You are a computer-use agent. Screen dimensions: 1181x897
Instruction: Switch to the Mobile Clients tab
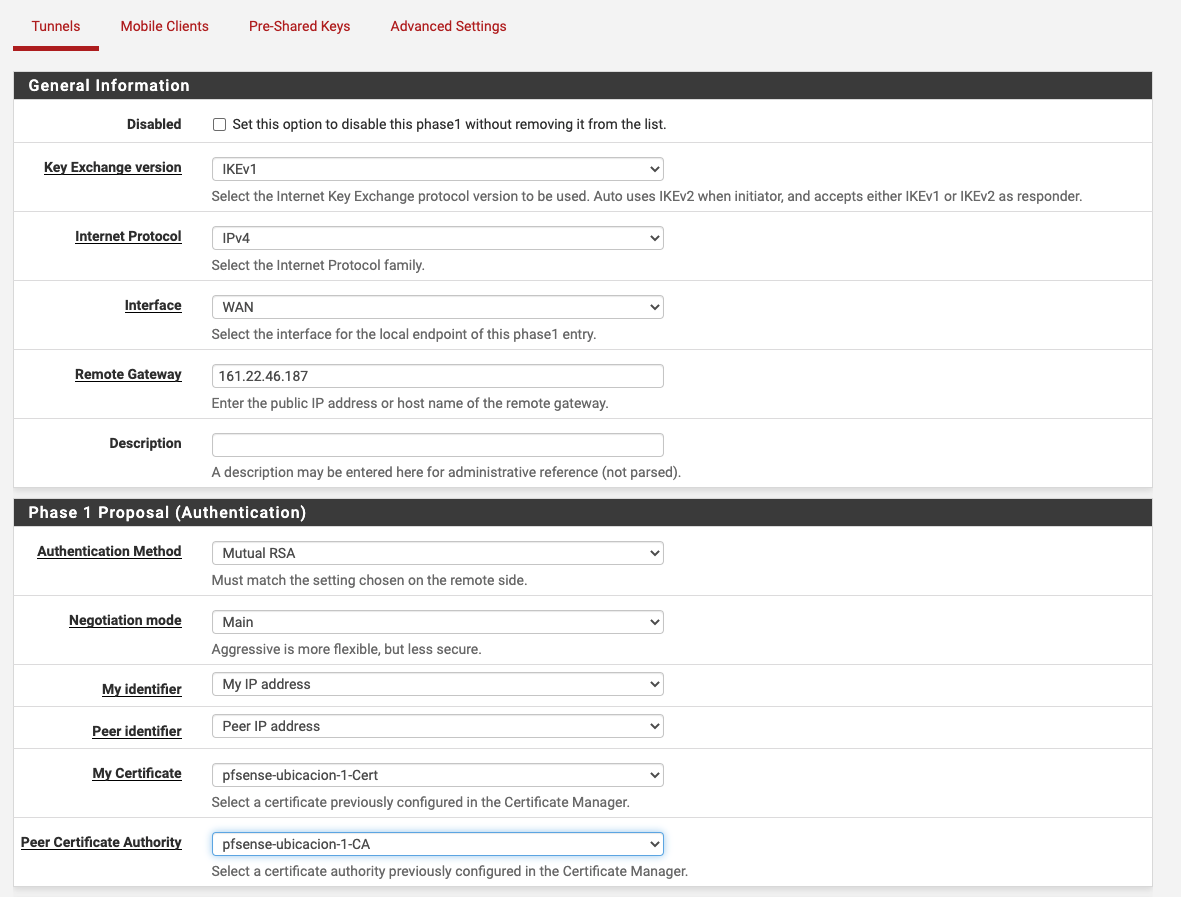coord(164,26)
